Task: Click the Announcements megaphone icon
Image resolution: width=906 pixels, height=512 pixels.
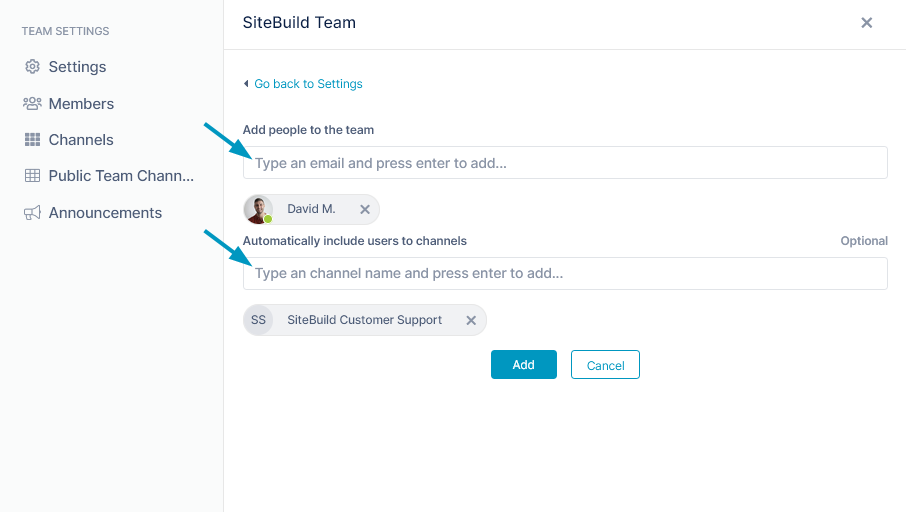Action: (32, 213)
